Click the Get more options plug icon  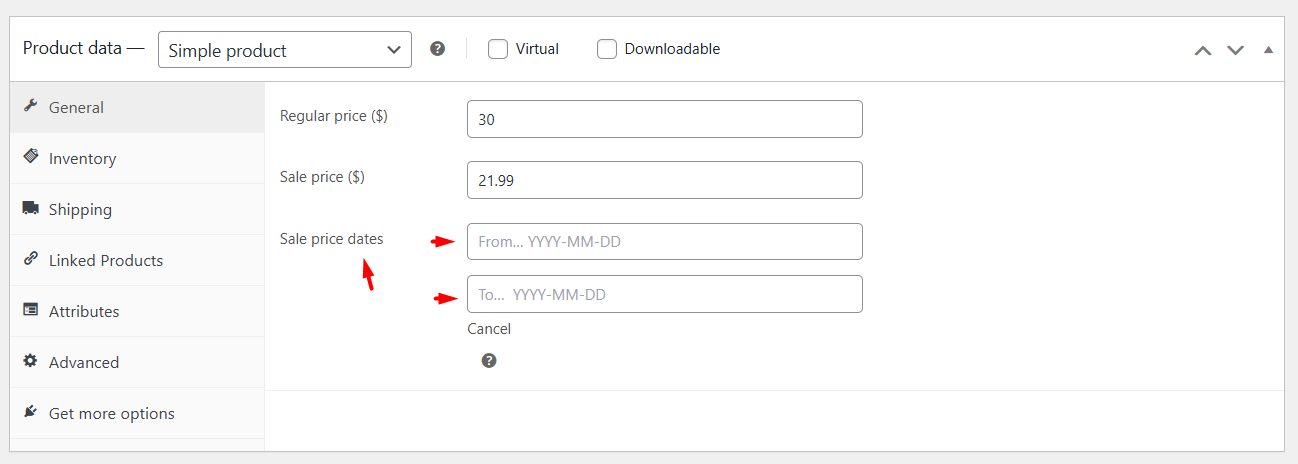[30, 412]
